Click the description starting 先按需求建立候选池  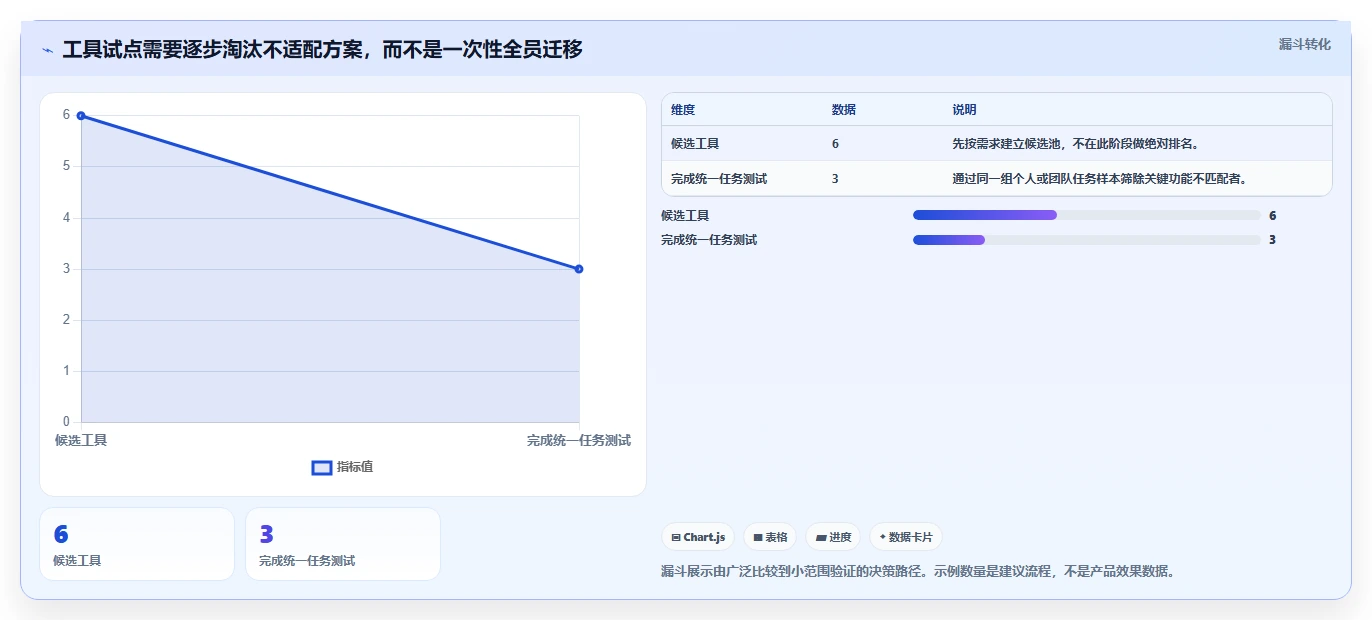coord(1075,144)
